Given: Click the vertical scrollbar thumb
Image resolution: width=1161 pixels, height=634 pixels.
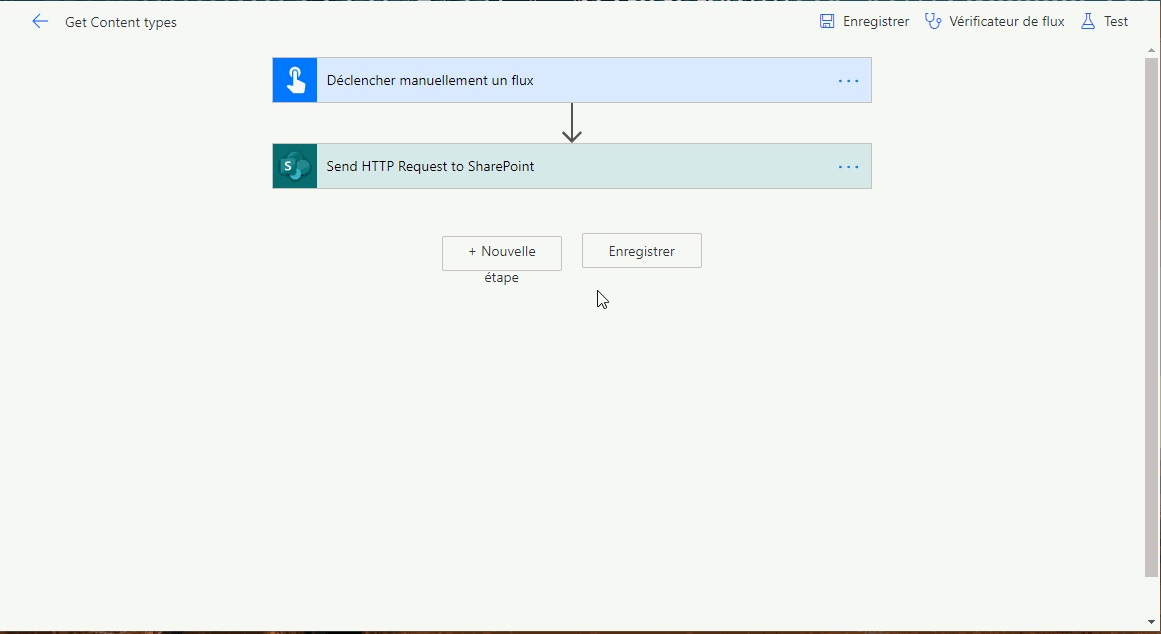Looking at the screenshot, I should click(x=1151, y=317).
